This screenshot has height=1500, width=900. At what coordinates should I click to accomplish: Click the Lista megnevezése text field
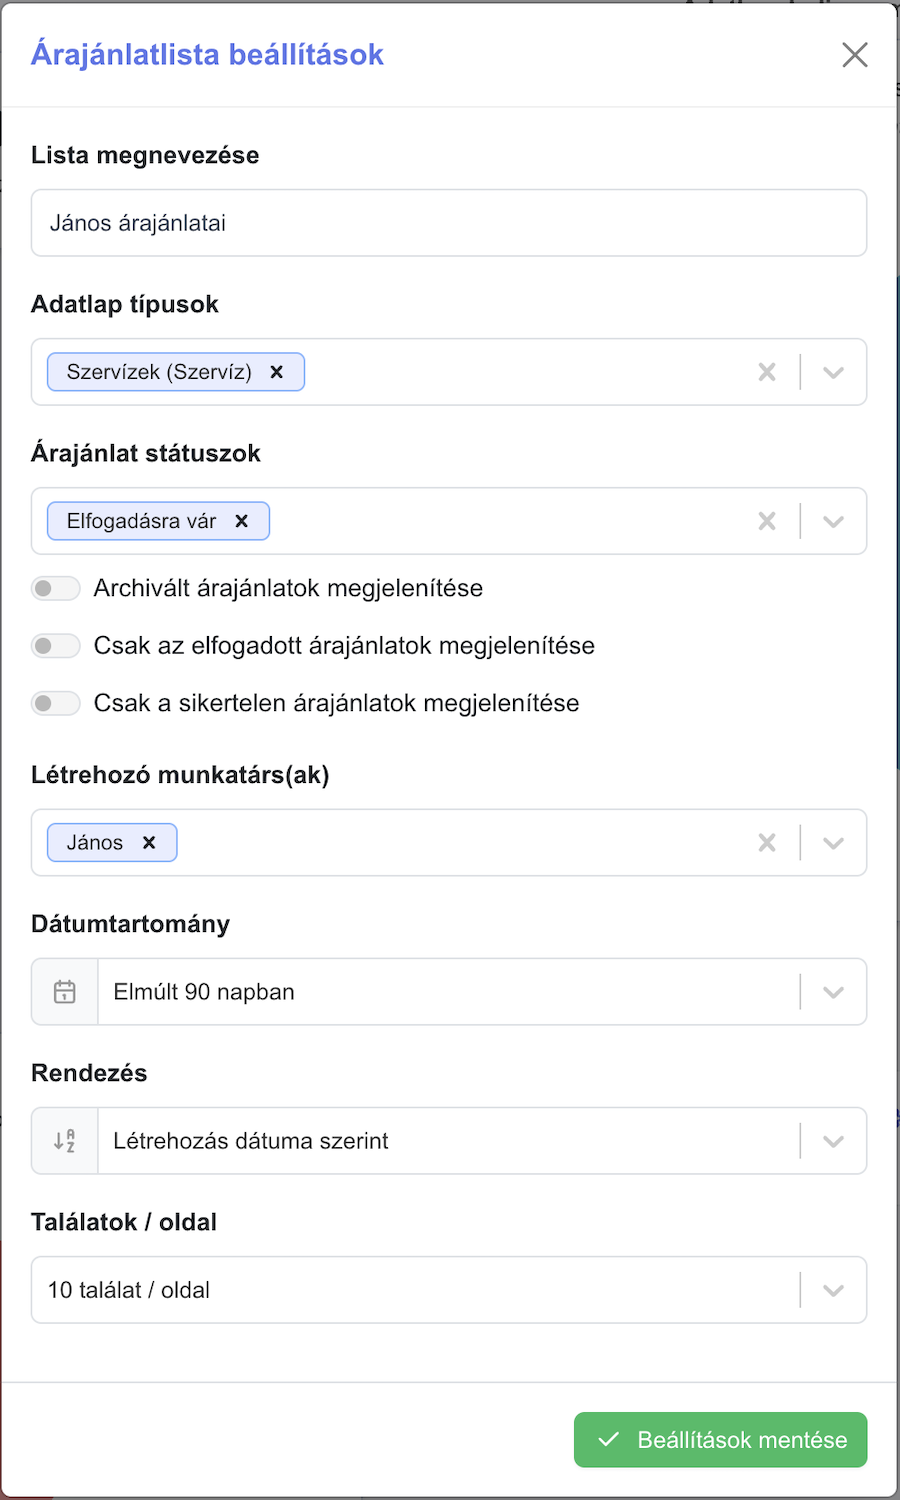tap(449, 223)
